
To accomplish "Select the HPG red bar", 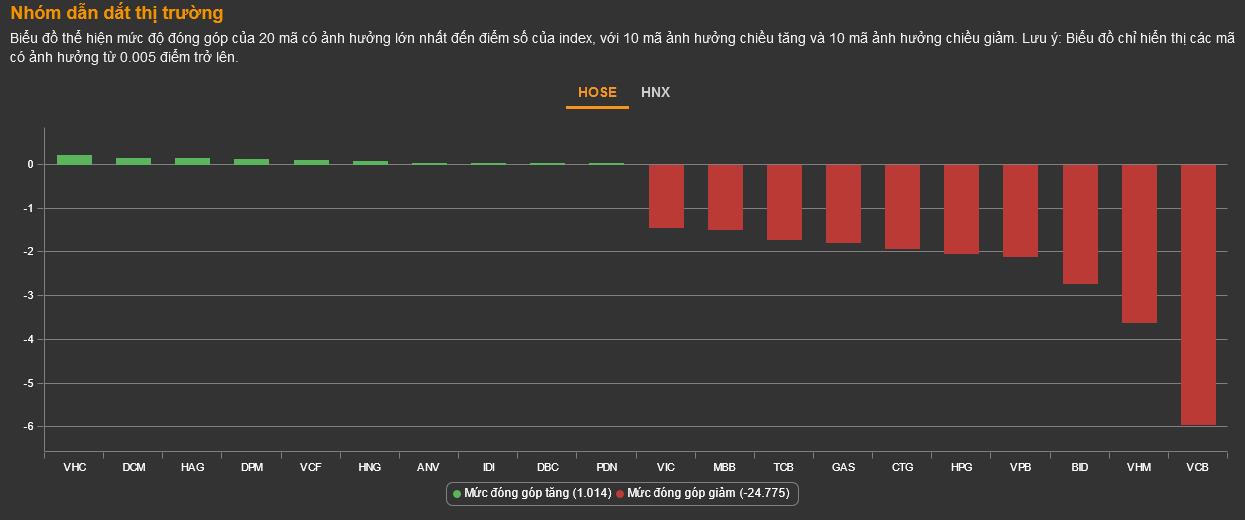I will point(962,209).
